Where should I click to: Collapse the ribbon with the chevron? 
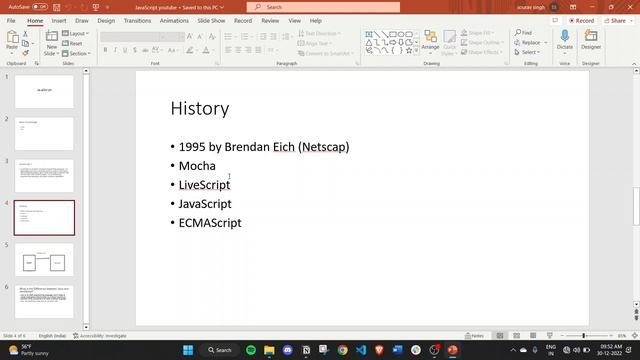pos(634,64)
